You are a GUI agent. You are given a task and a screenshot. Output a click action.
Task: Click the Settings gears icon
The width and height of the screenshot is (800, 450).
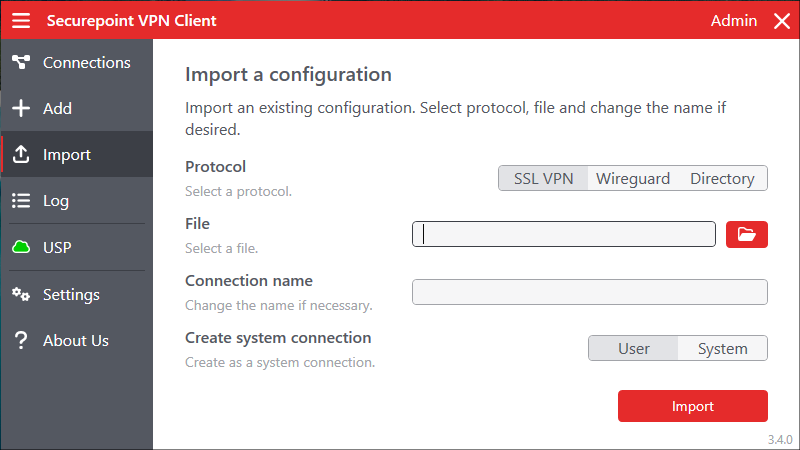pyautogui.click(x=21, y=294)
